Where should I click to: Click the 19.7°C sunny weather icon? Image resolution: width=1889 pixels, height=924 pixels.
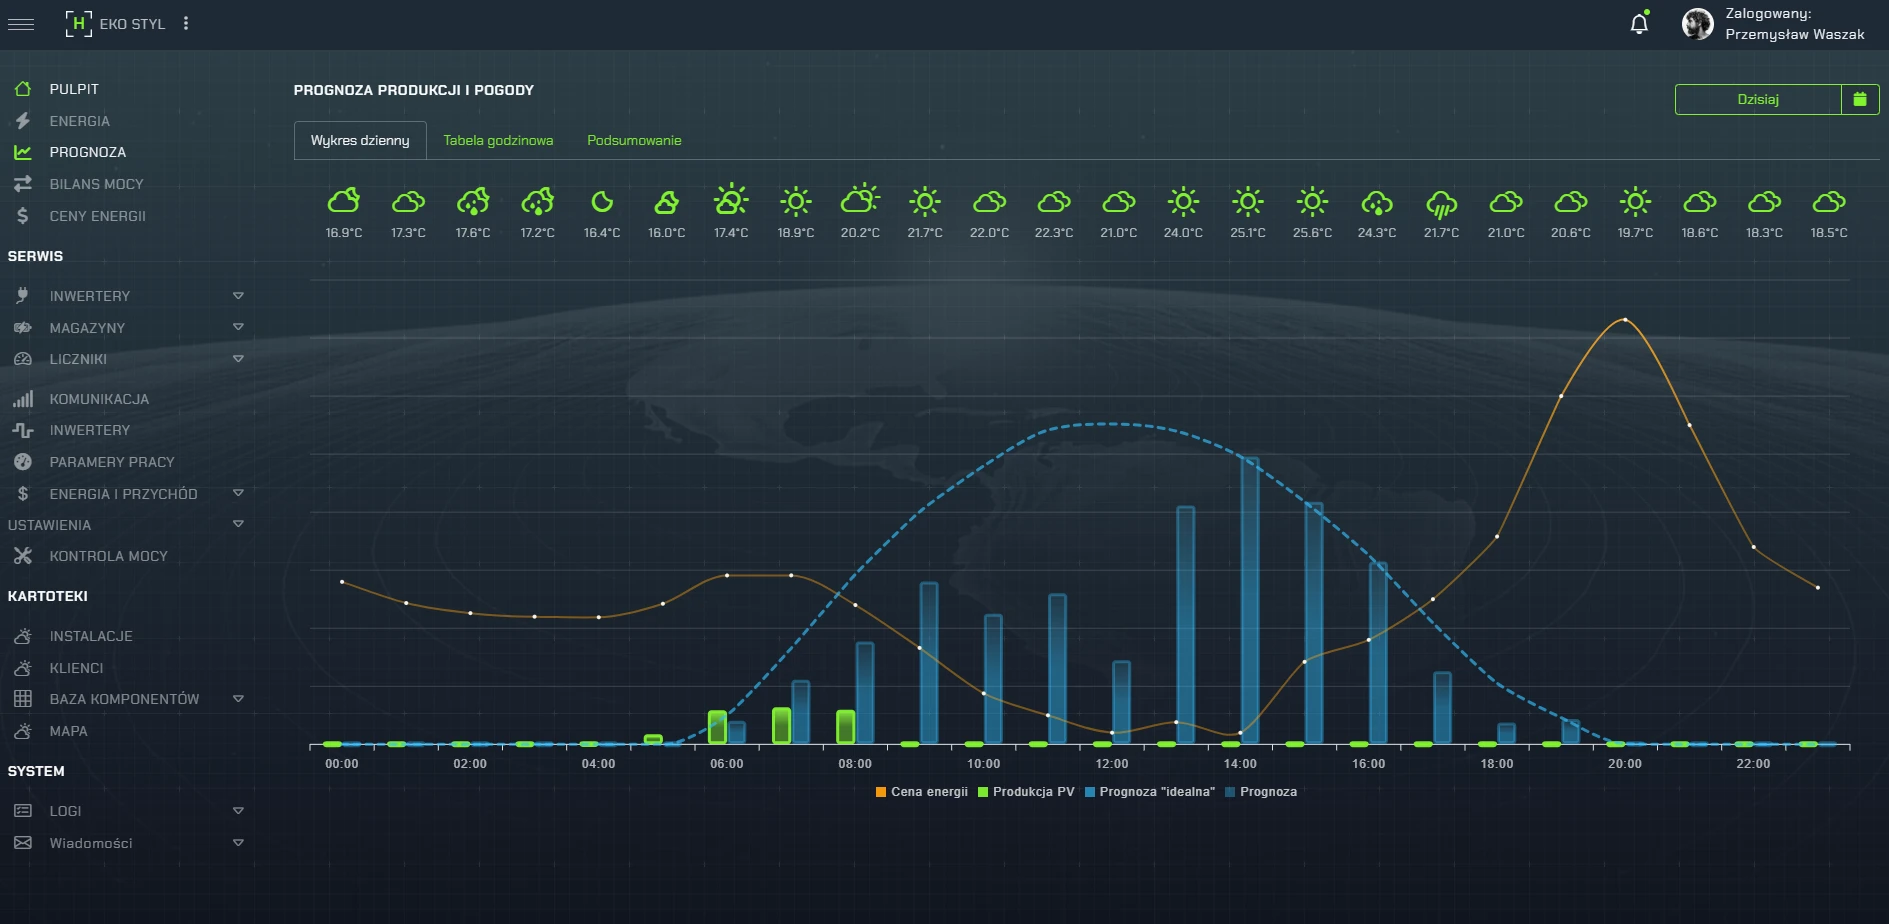[1635, 202]
